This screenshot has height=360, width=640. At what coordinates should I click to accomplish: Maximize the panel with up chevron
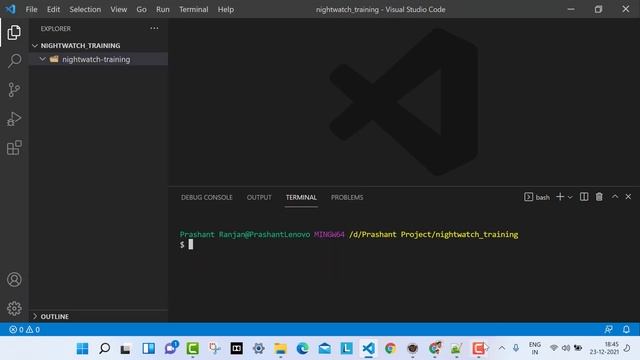tap(615, 197)
